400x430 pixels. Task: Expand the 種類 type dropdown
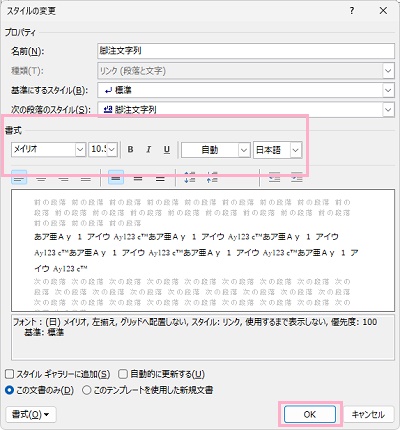click(x=388, y=71)
